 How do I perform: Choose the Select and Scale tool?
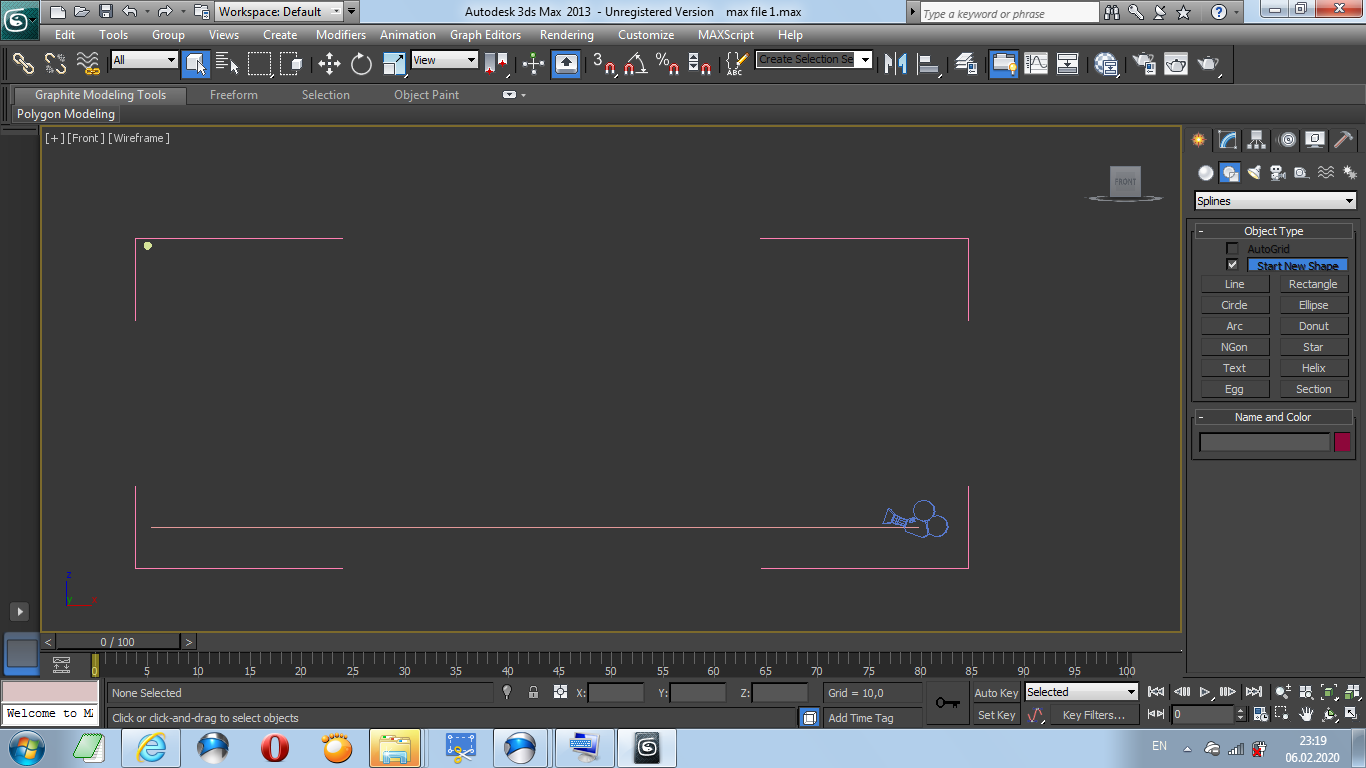click(395, 64)
